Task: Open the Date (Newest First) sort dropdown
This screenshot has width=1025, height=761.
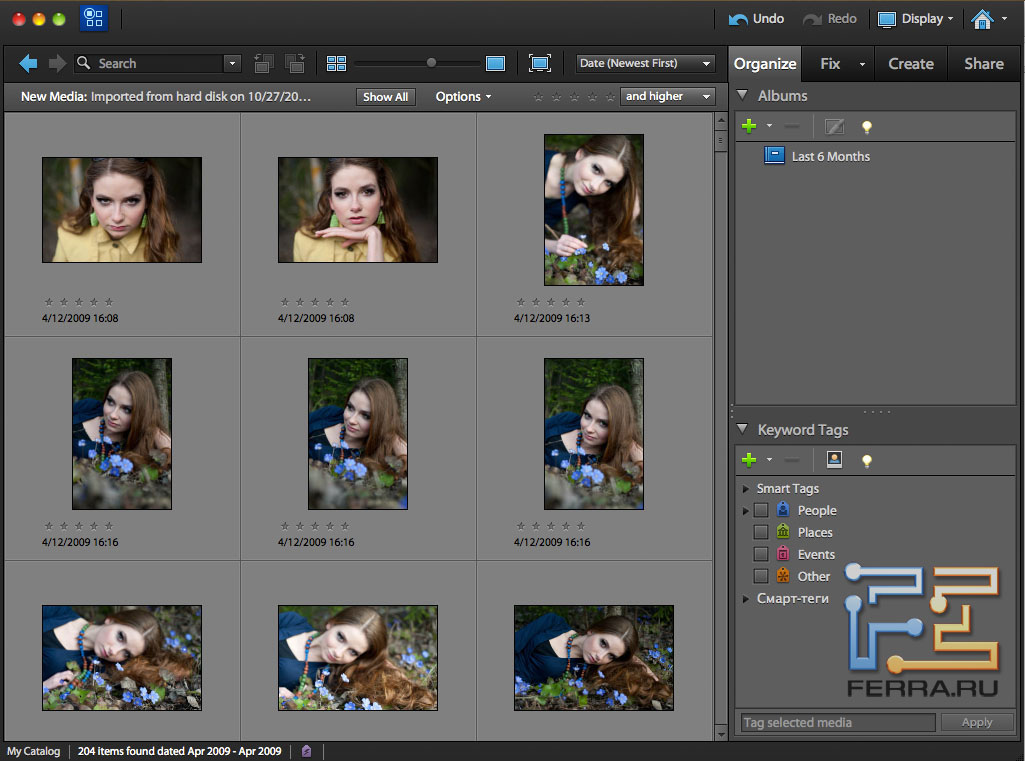Action: 645,64
